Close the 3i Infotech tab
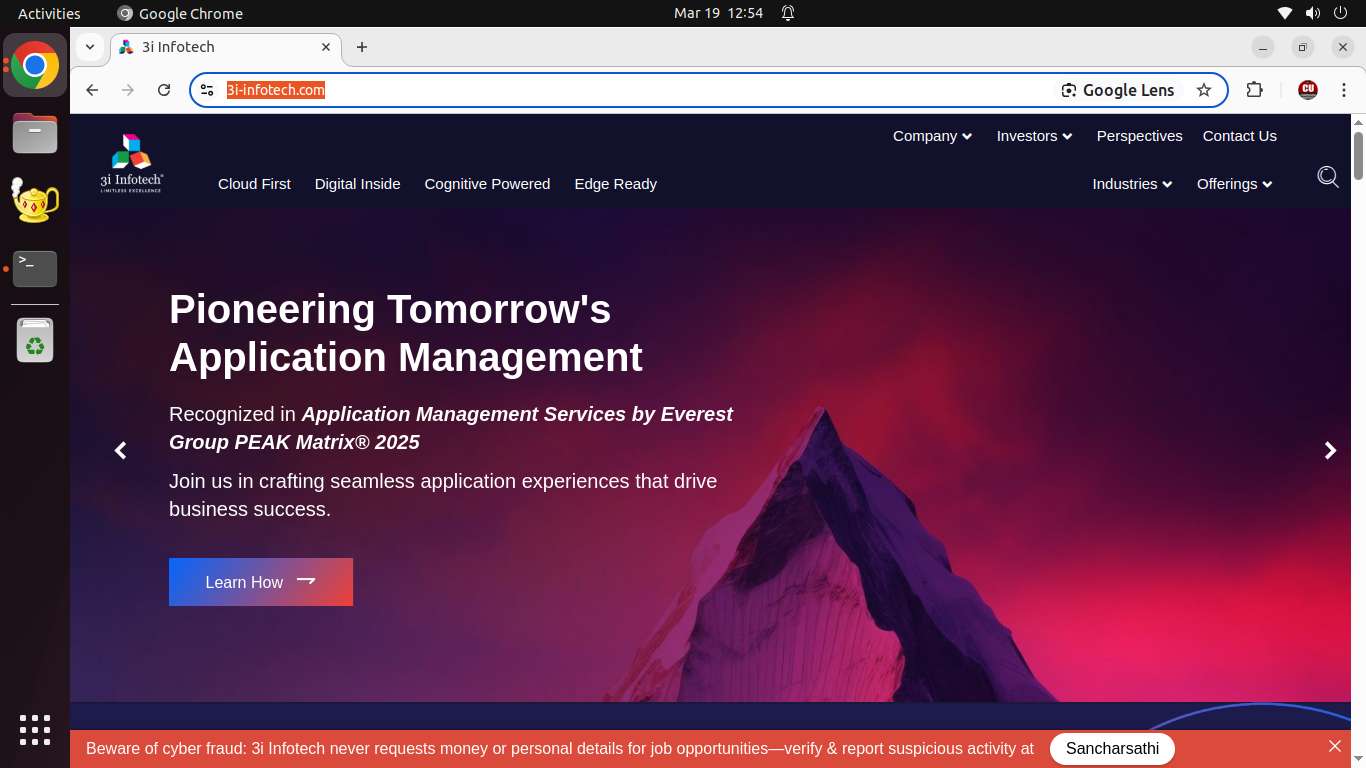 pos(326,47)
